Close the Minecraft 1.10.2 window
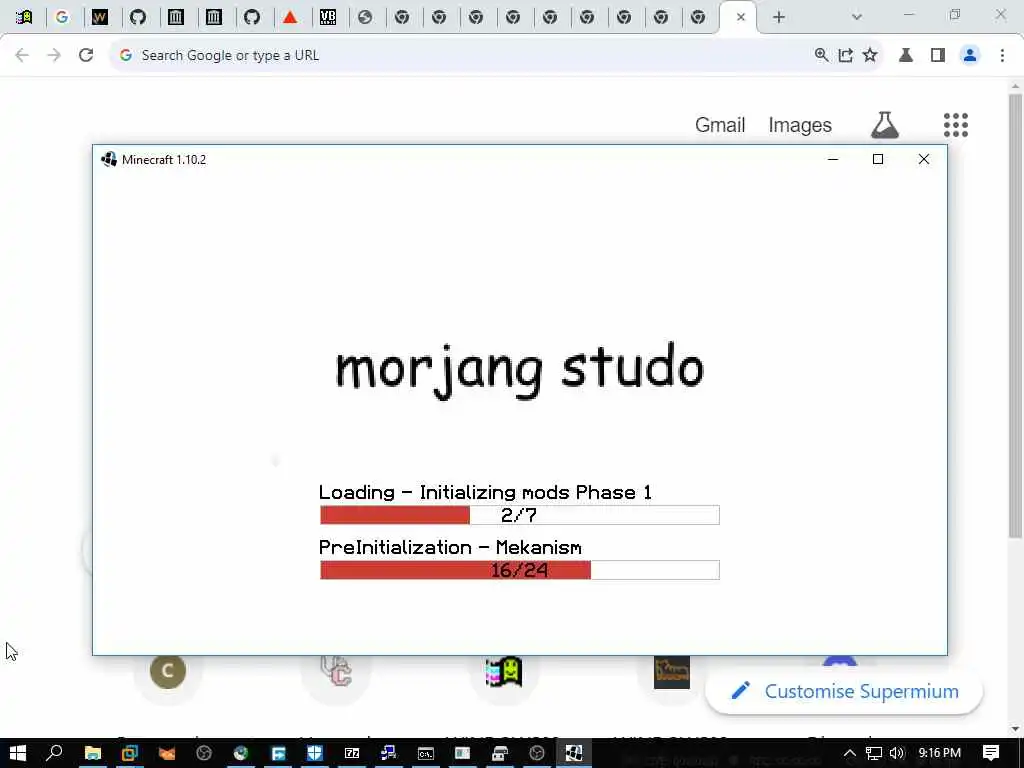Viewport: 1024px width, 768px height. coord(923,159)
